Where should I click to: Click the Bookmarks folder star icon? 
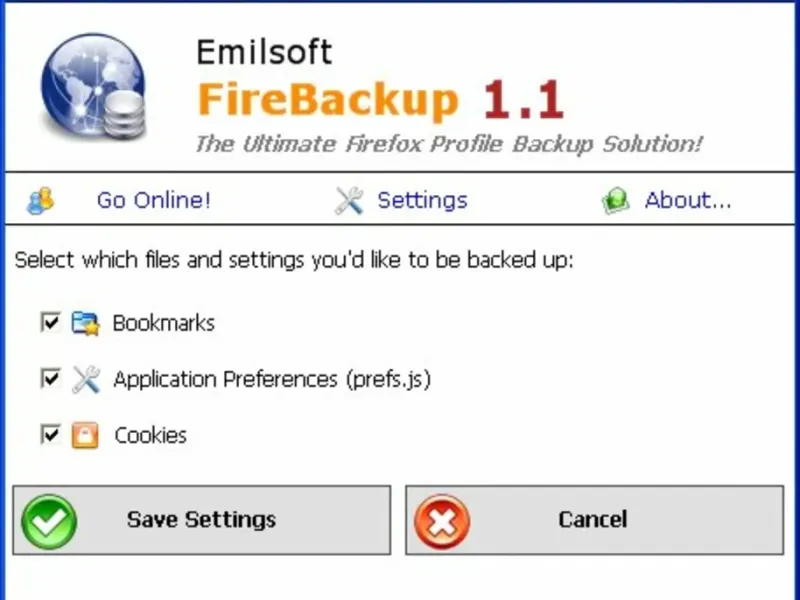tap(85, 324)
